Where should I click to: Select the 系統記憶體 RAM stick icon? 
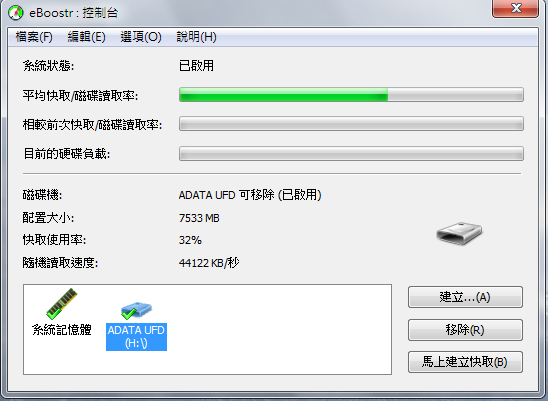point(62,303)
